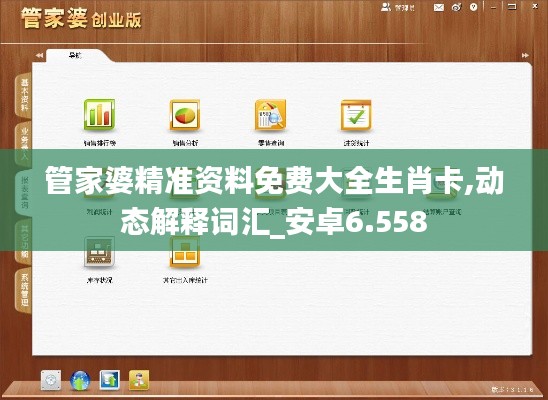This screenshot has height=400, width=548.
Task: Click the right double-arrow tab scroll button
Action: pyautogui.click(x=525, y=56)
